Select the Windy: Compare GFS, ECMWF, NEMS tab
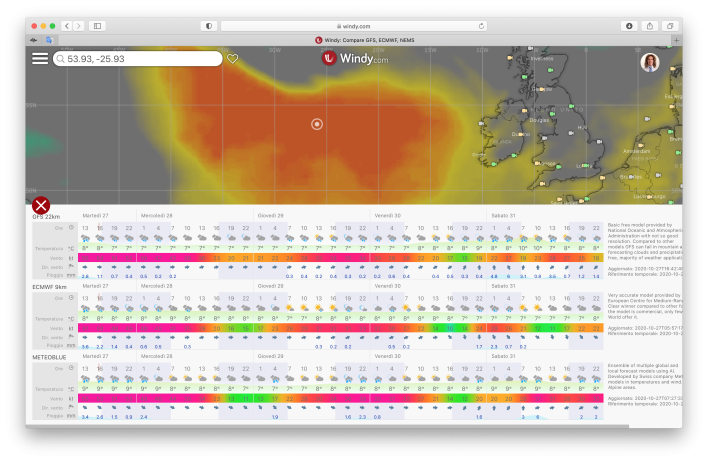Viewport: 708px width, 462px height. [365, 40]
